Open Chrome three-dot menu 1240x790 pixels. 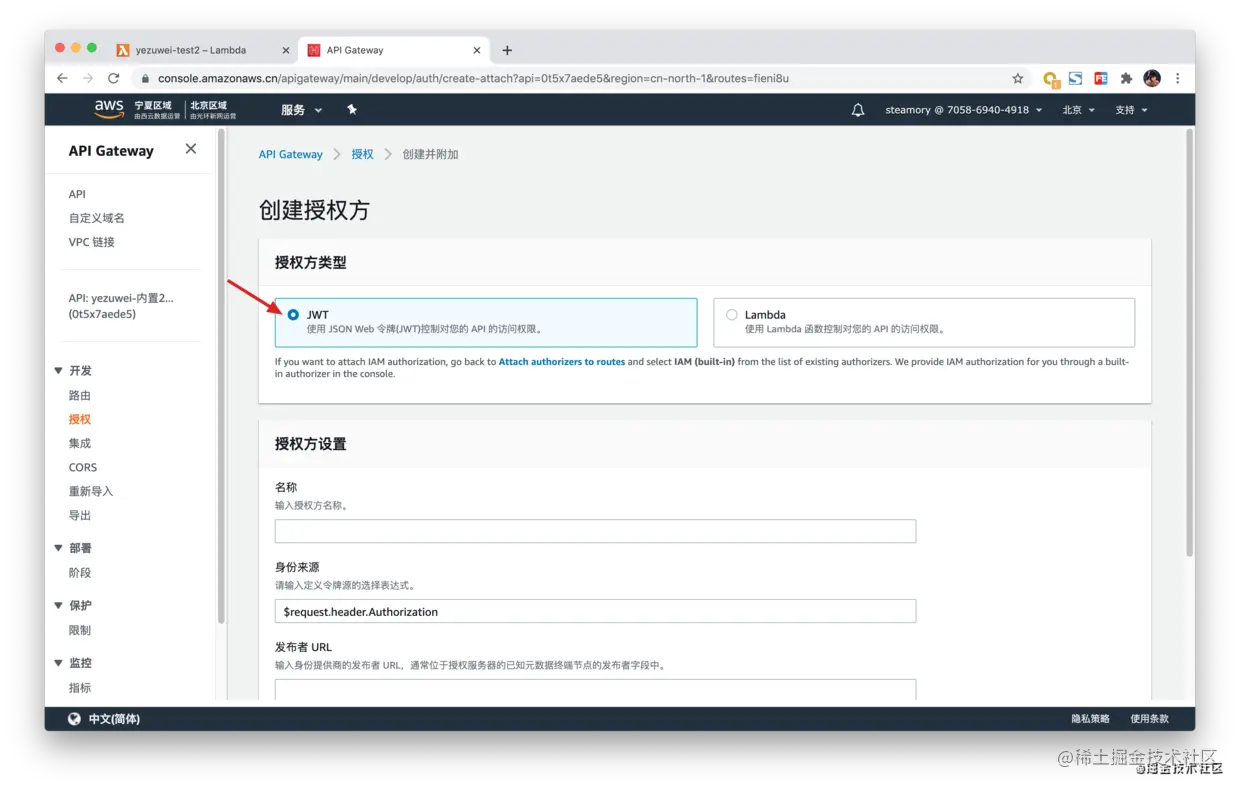coord(1178,78)
